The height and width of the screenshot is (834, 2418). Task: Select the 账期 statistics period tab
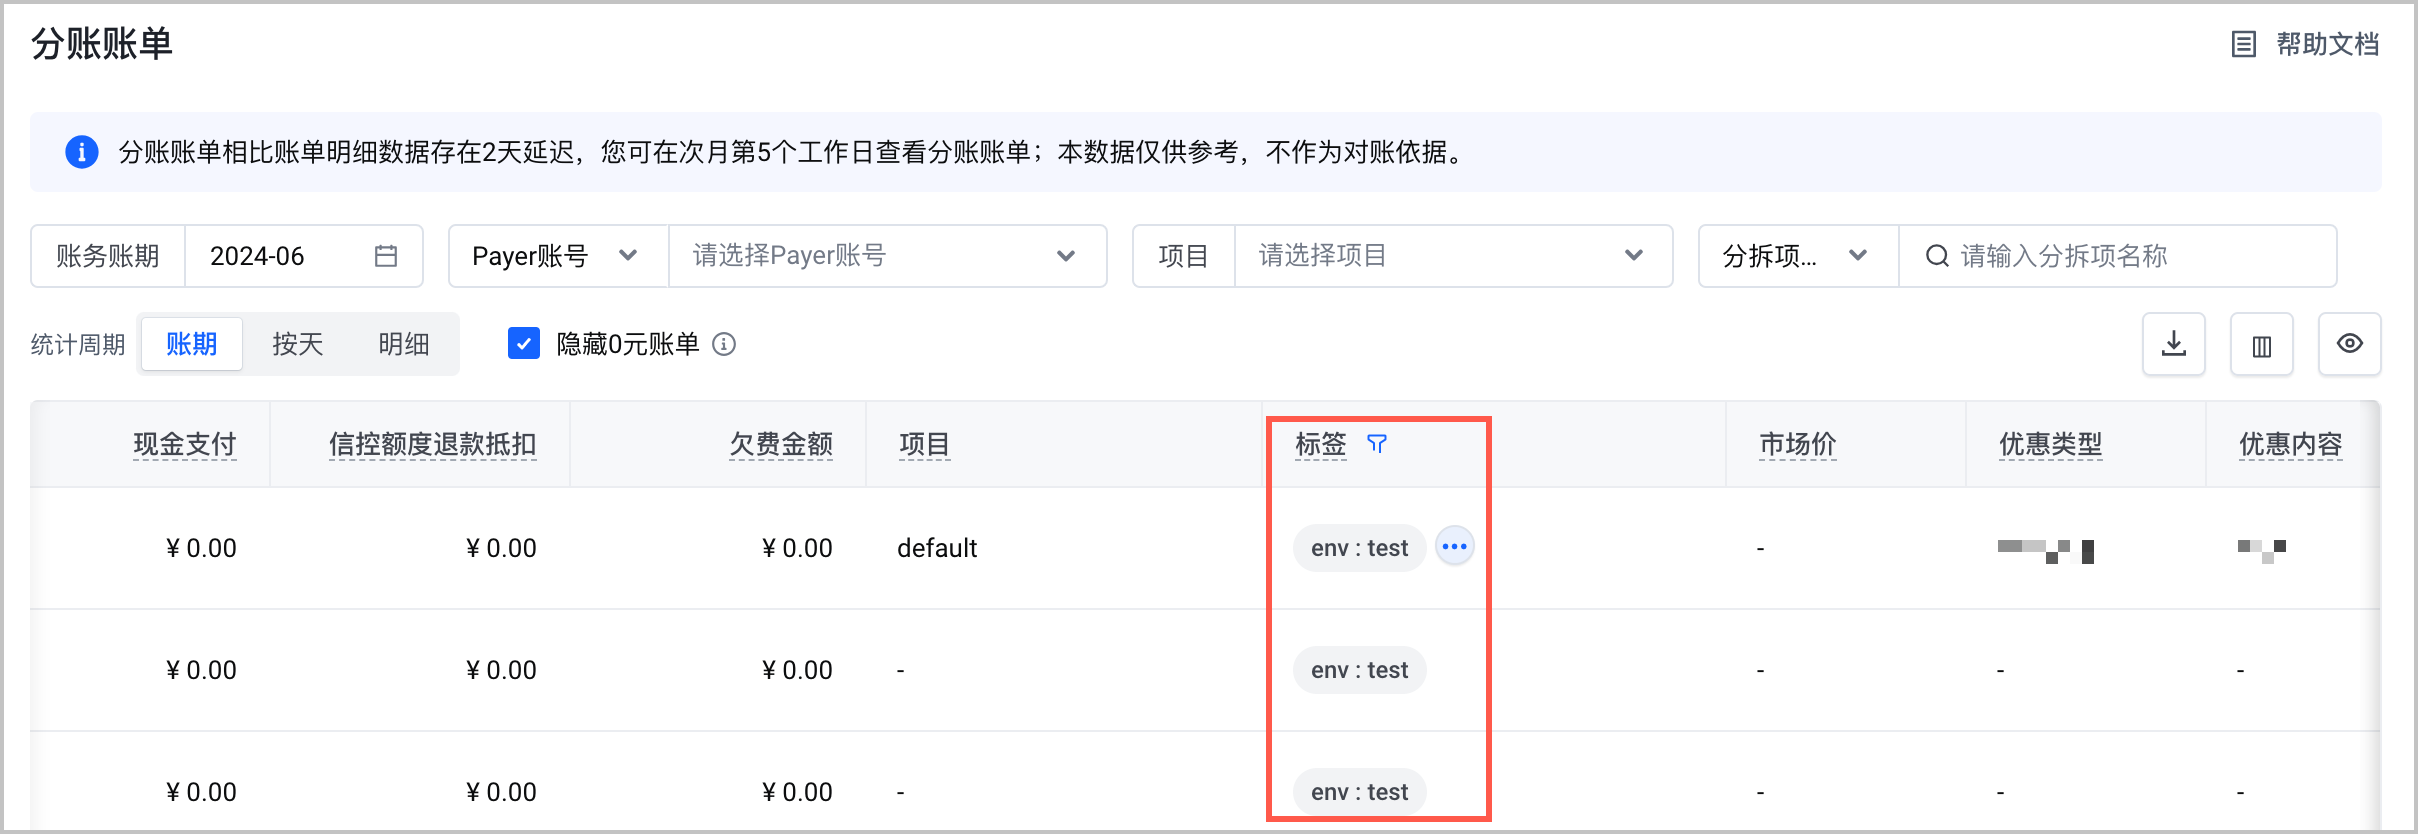[x=191, y=344]
